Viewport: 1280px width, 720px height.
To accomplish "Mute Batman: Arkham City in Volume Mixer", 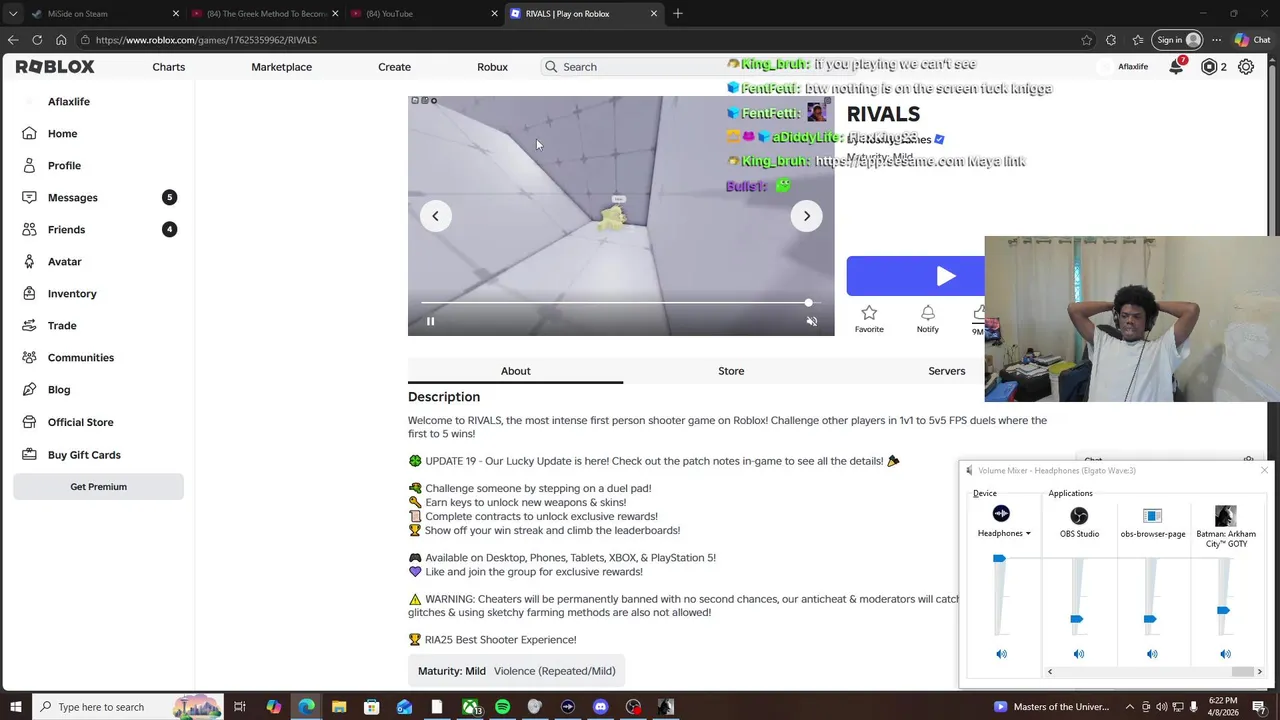I will click(1225, 654).
